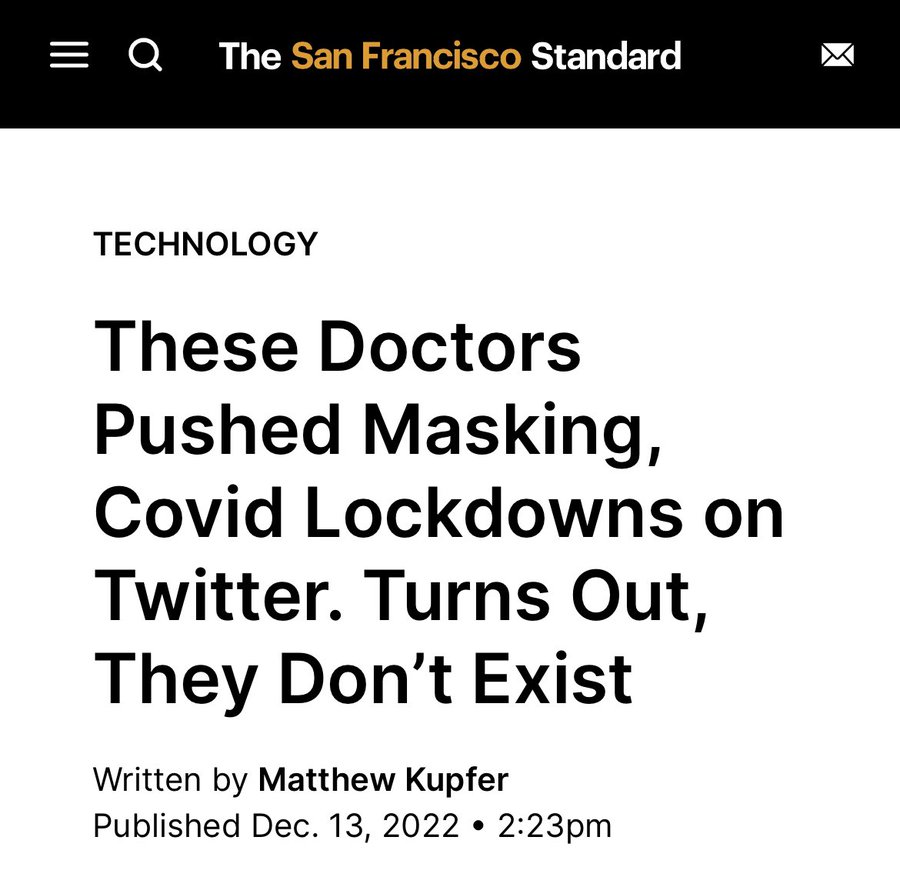The image size is (900, 887).
Task: Open the hamburger navigation menu
Action: click(69, 56)
